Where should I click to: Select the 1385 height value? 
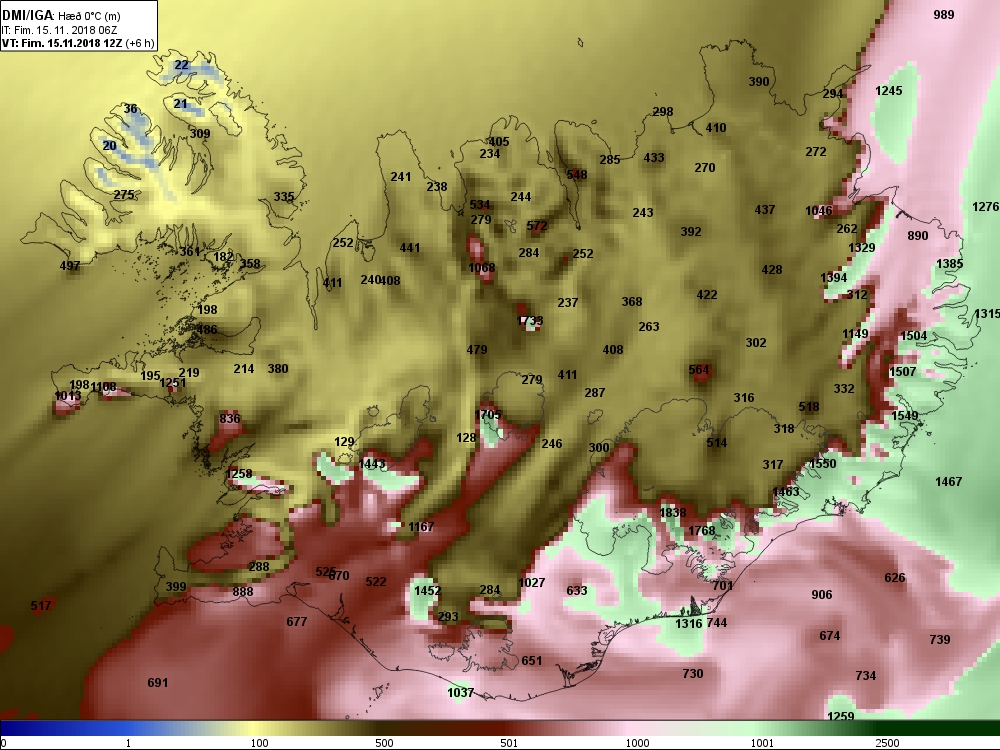click(950, 264)
